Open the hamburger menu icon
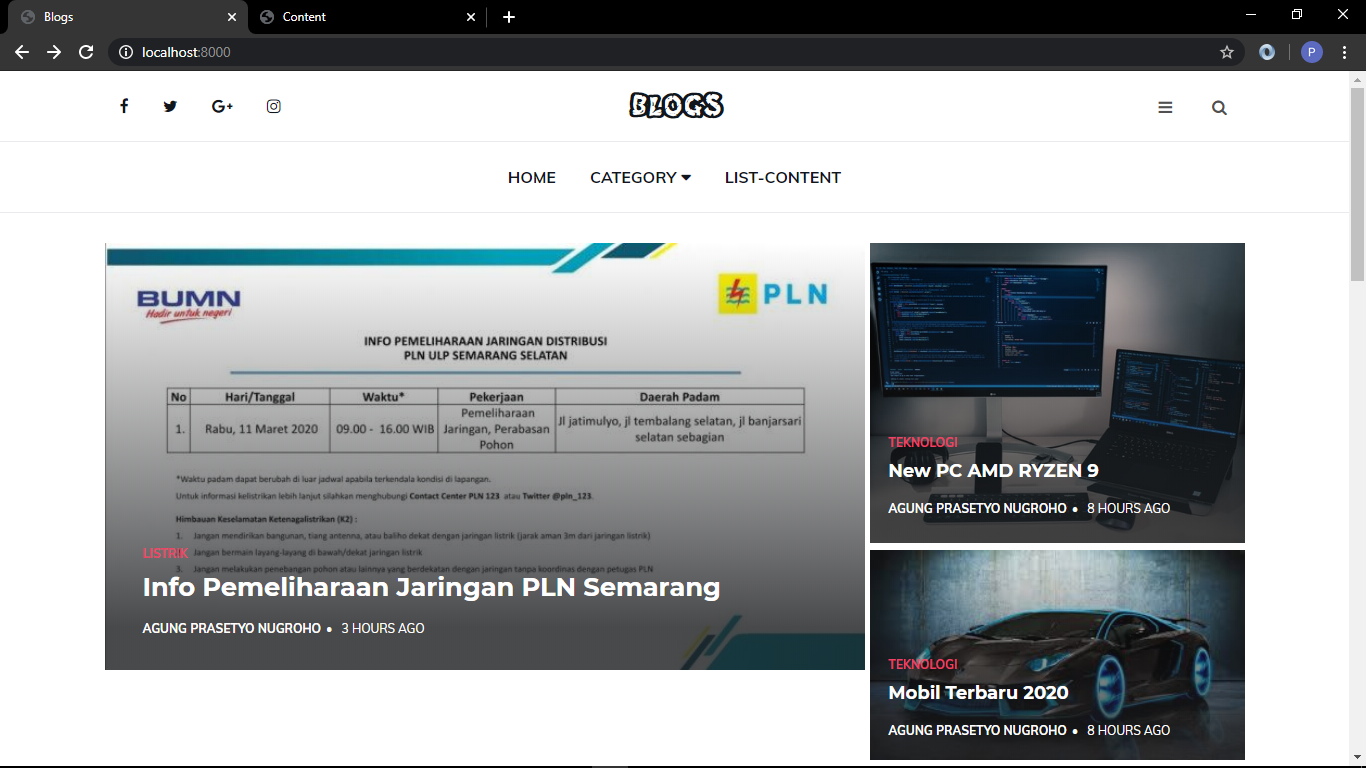This screenshot has height=768, width=1366. pyautogui.click(x=1165, y=108)
